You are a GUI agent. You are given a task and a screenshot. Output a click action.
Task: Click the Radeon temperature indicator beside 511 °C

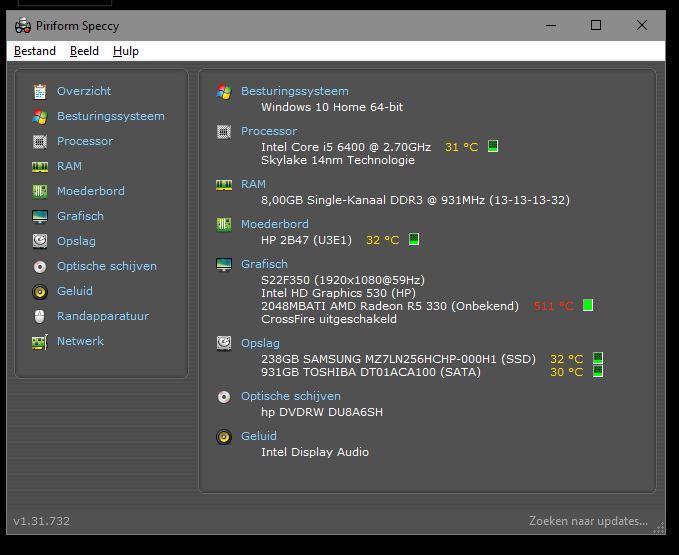588,305
